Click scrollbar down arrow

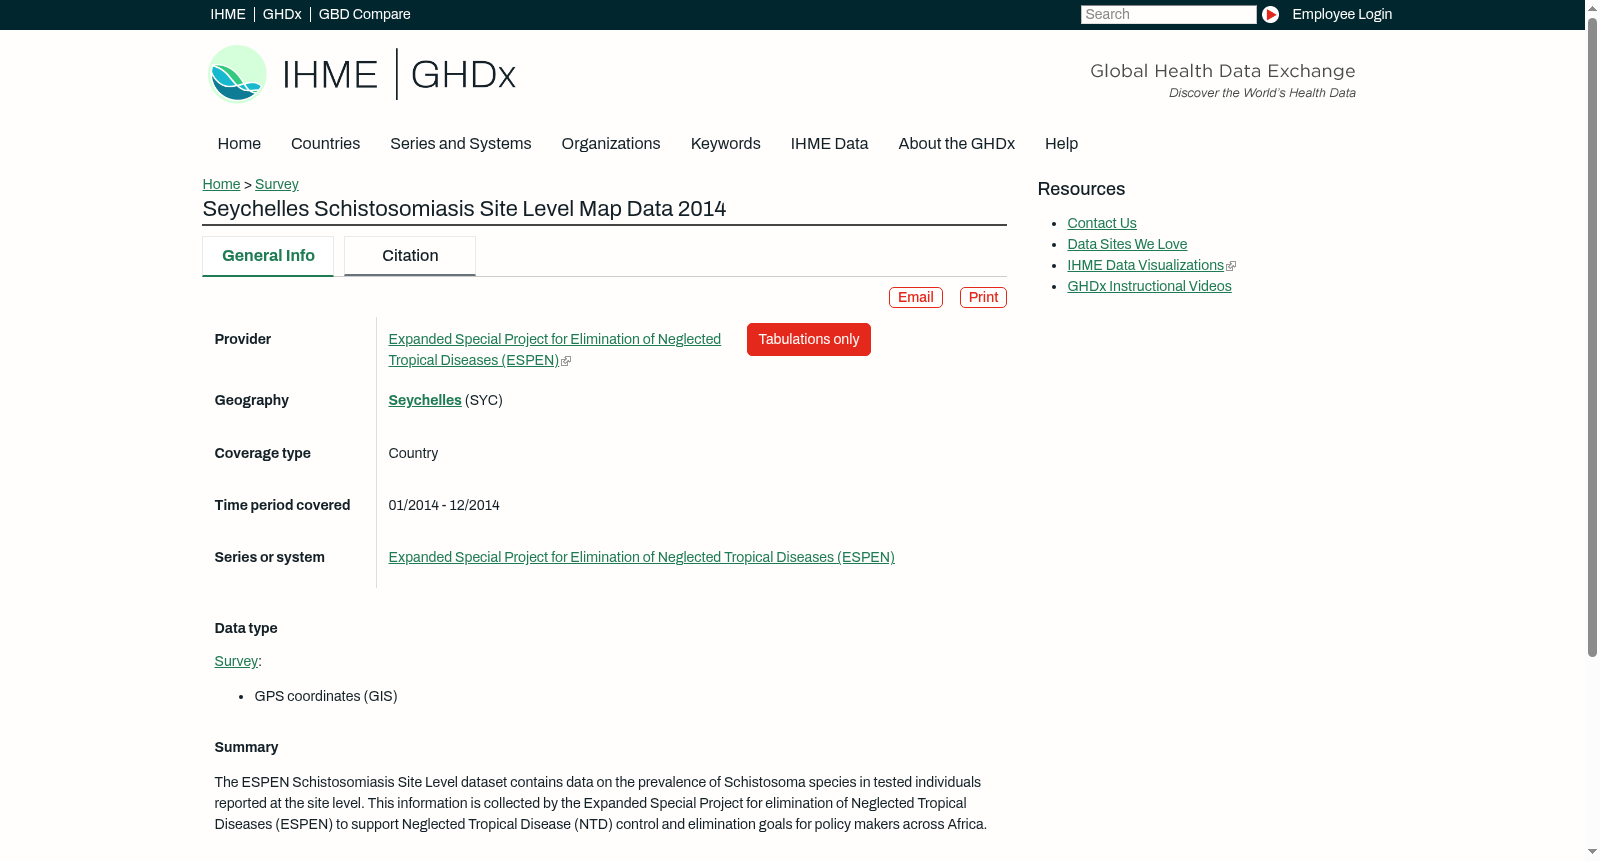pyautogui.click(x=1592, y=852)
